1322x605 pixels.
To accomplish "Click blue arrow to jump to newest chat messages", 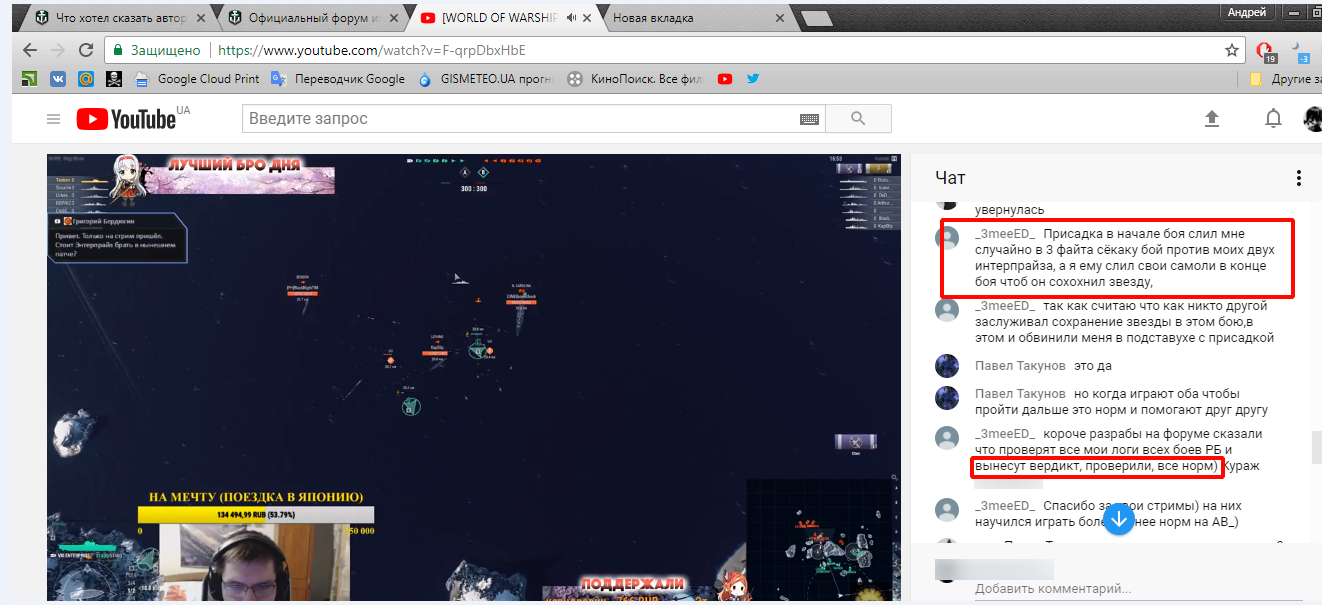I will point(1120,519).
